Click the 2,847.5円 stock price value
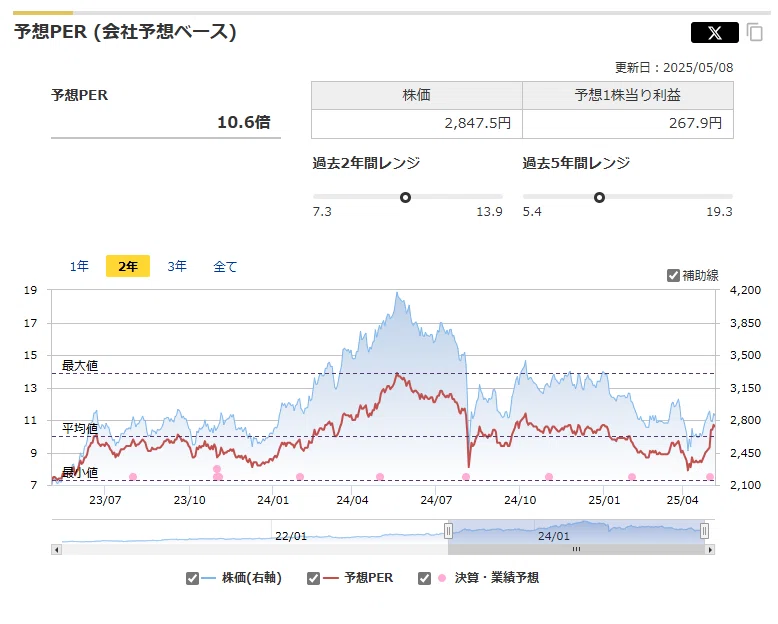The width and height of the screenshot is (778, 624). (477, 123)
